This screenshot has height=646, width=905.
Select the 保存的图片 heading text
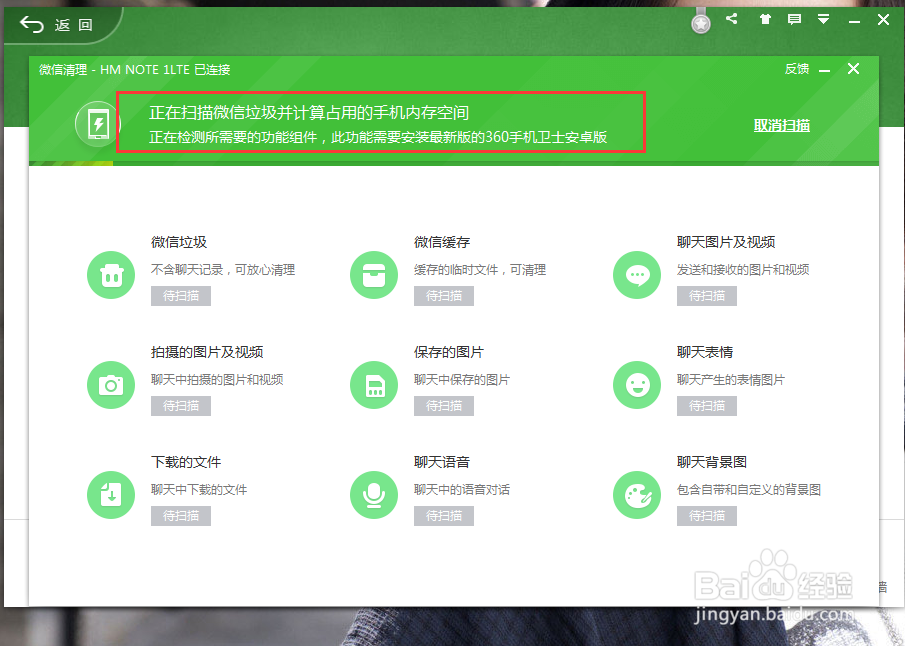[449, 352]
